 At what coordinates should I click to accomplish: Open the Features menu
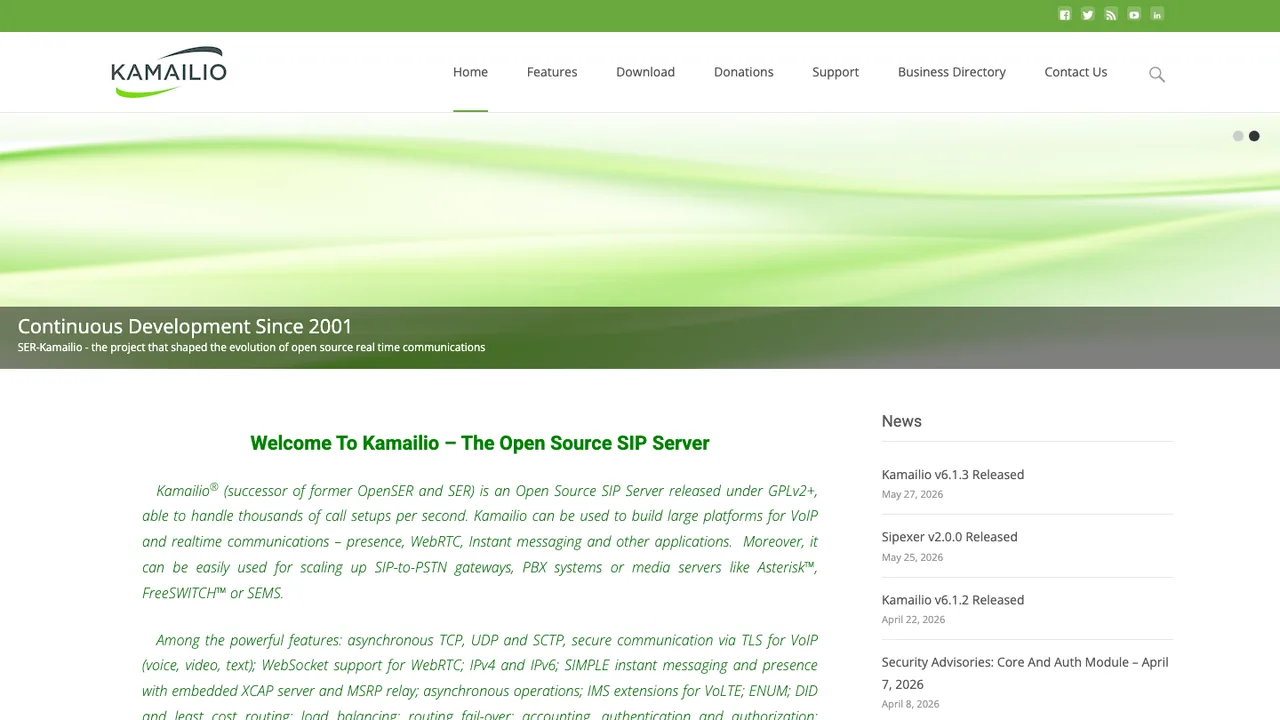pyautogui.click(x=552, y=72)
